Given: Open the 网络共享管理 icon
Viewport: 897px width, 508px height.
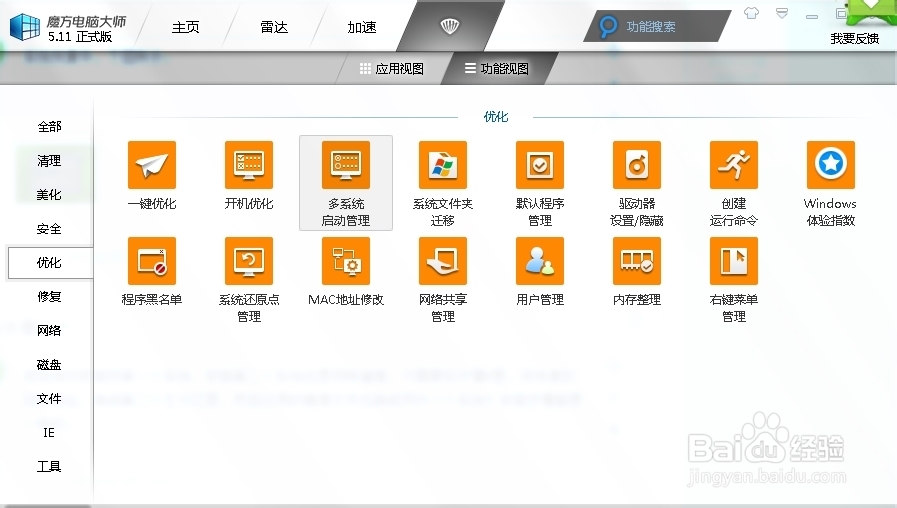Looking at the screenshot, I should tap(443, 261).
